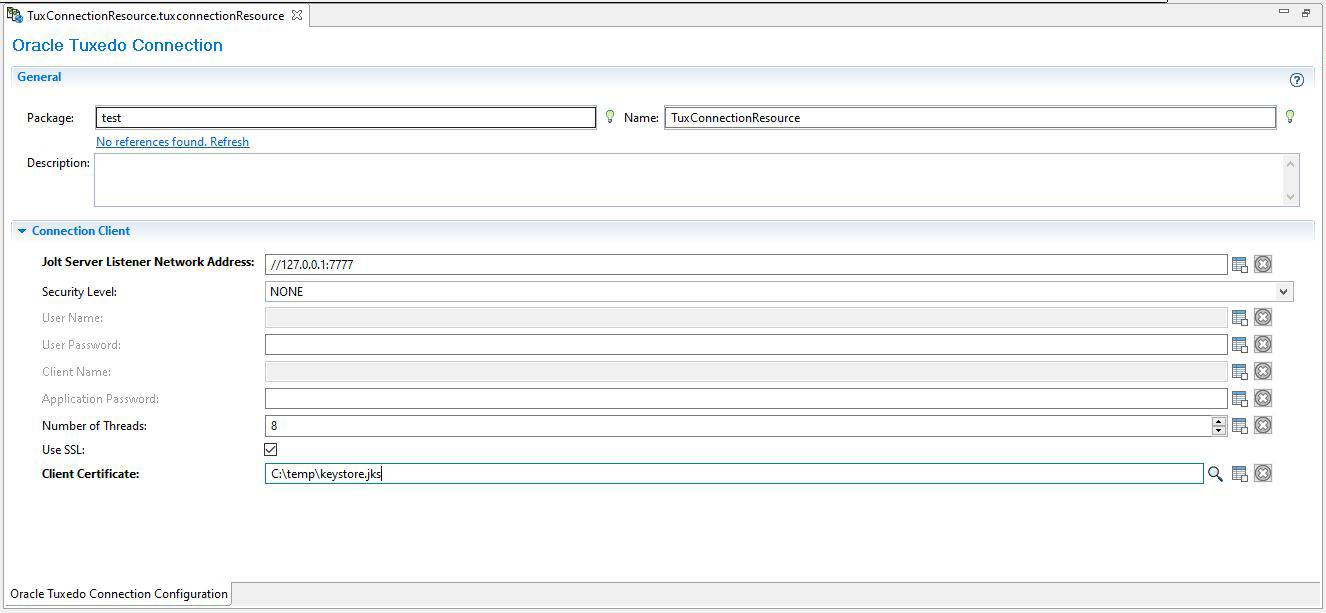
Task: Clear the Jolt Server Listener Network Address value
Action: [1263, 265]
